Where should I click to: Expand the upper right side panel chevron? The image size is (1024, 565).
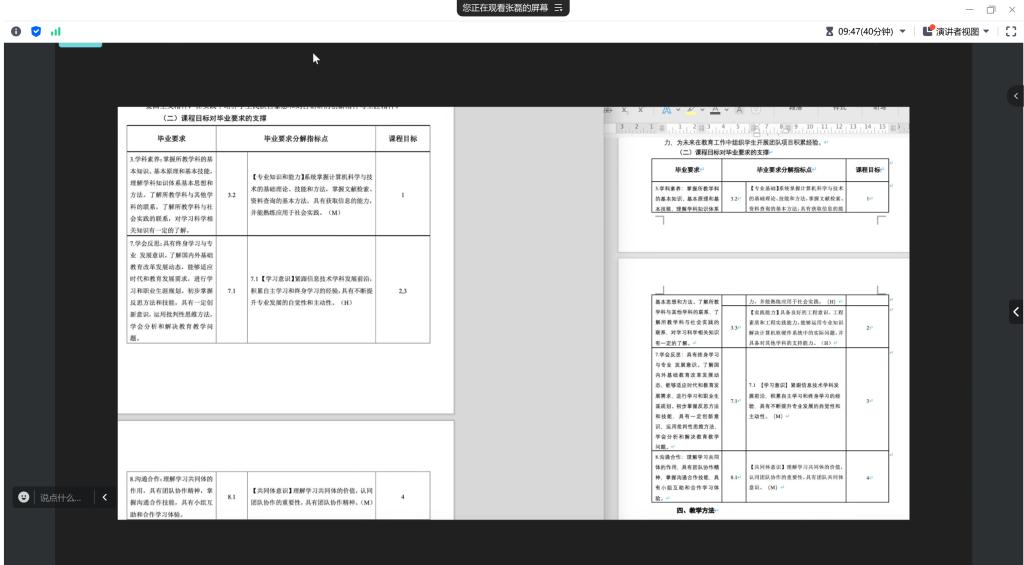1016,96
